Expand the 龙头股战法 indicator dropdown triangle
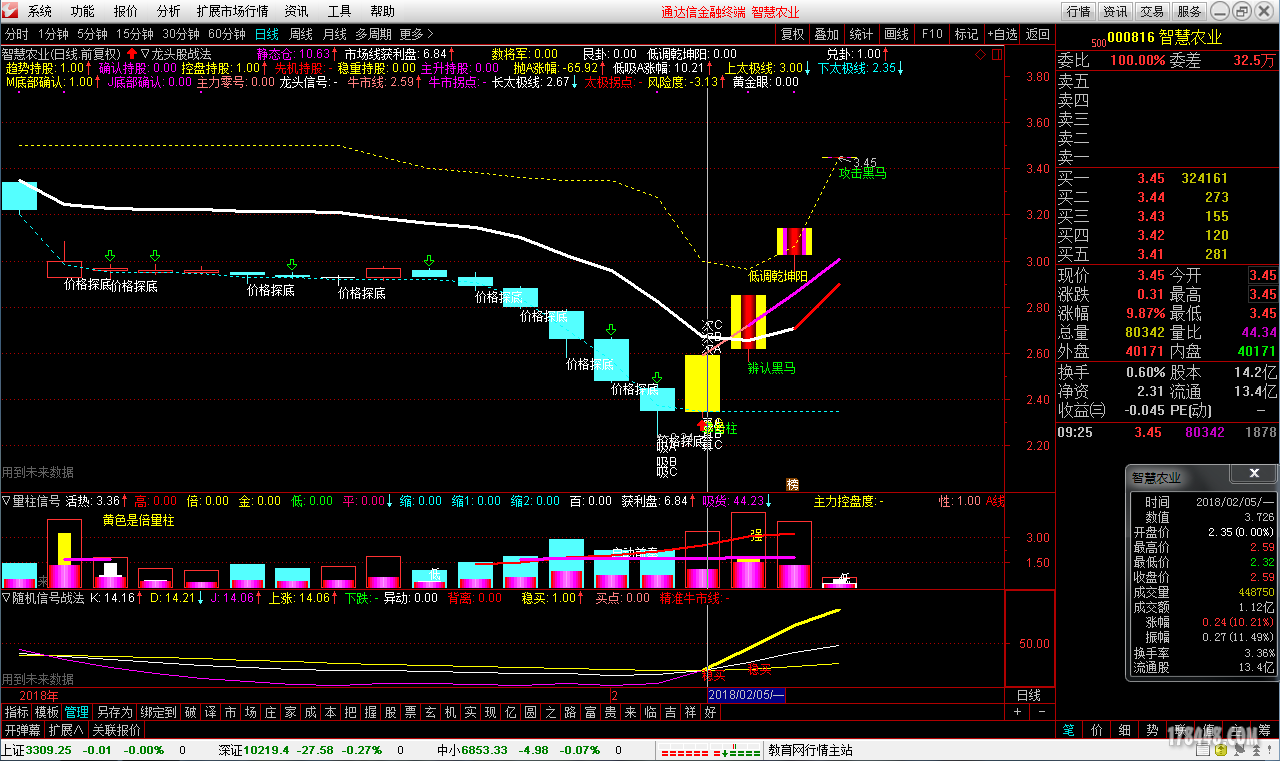 [146, 54]
